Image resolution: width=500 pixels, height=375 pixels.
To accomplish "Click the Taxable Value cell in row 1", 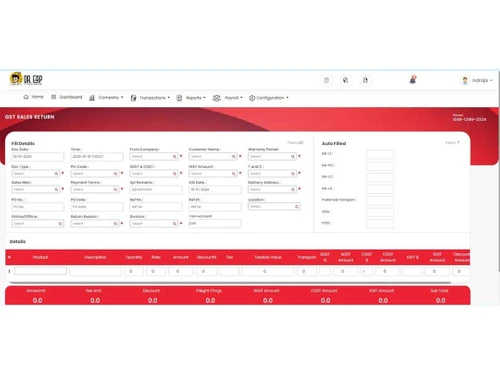I will click(x=268, y=271).
